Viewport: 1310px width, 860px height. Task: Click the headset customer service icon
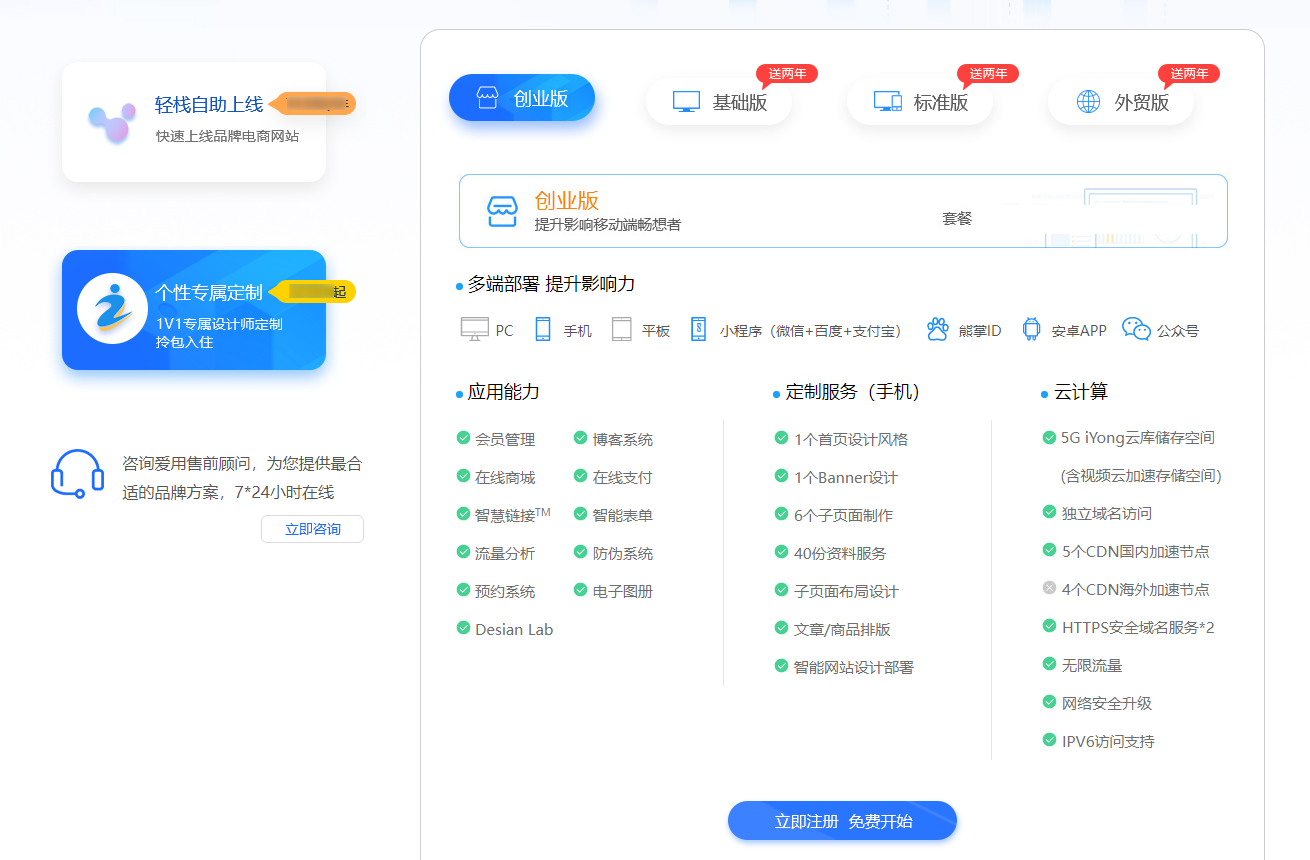(77, 473)
